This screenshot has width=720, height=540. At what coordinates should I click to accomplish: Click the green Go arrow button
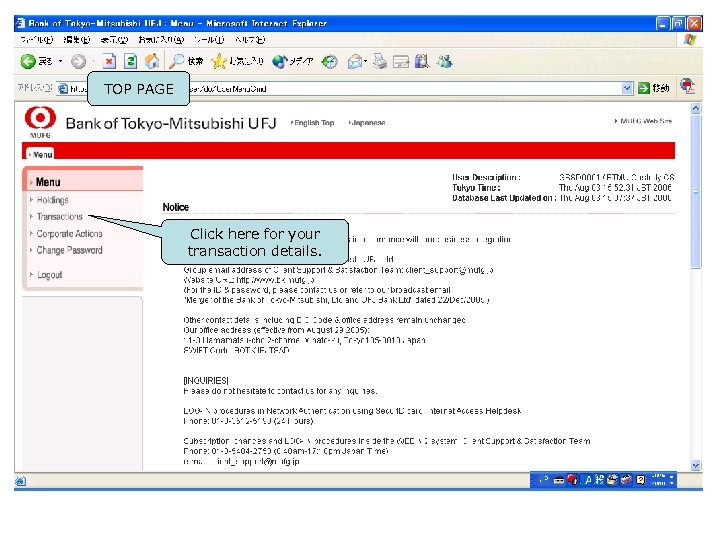point(644,88)
